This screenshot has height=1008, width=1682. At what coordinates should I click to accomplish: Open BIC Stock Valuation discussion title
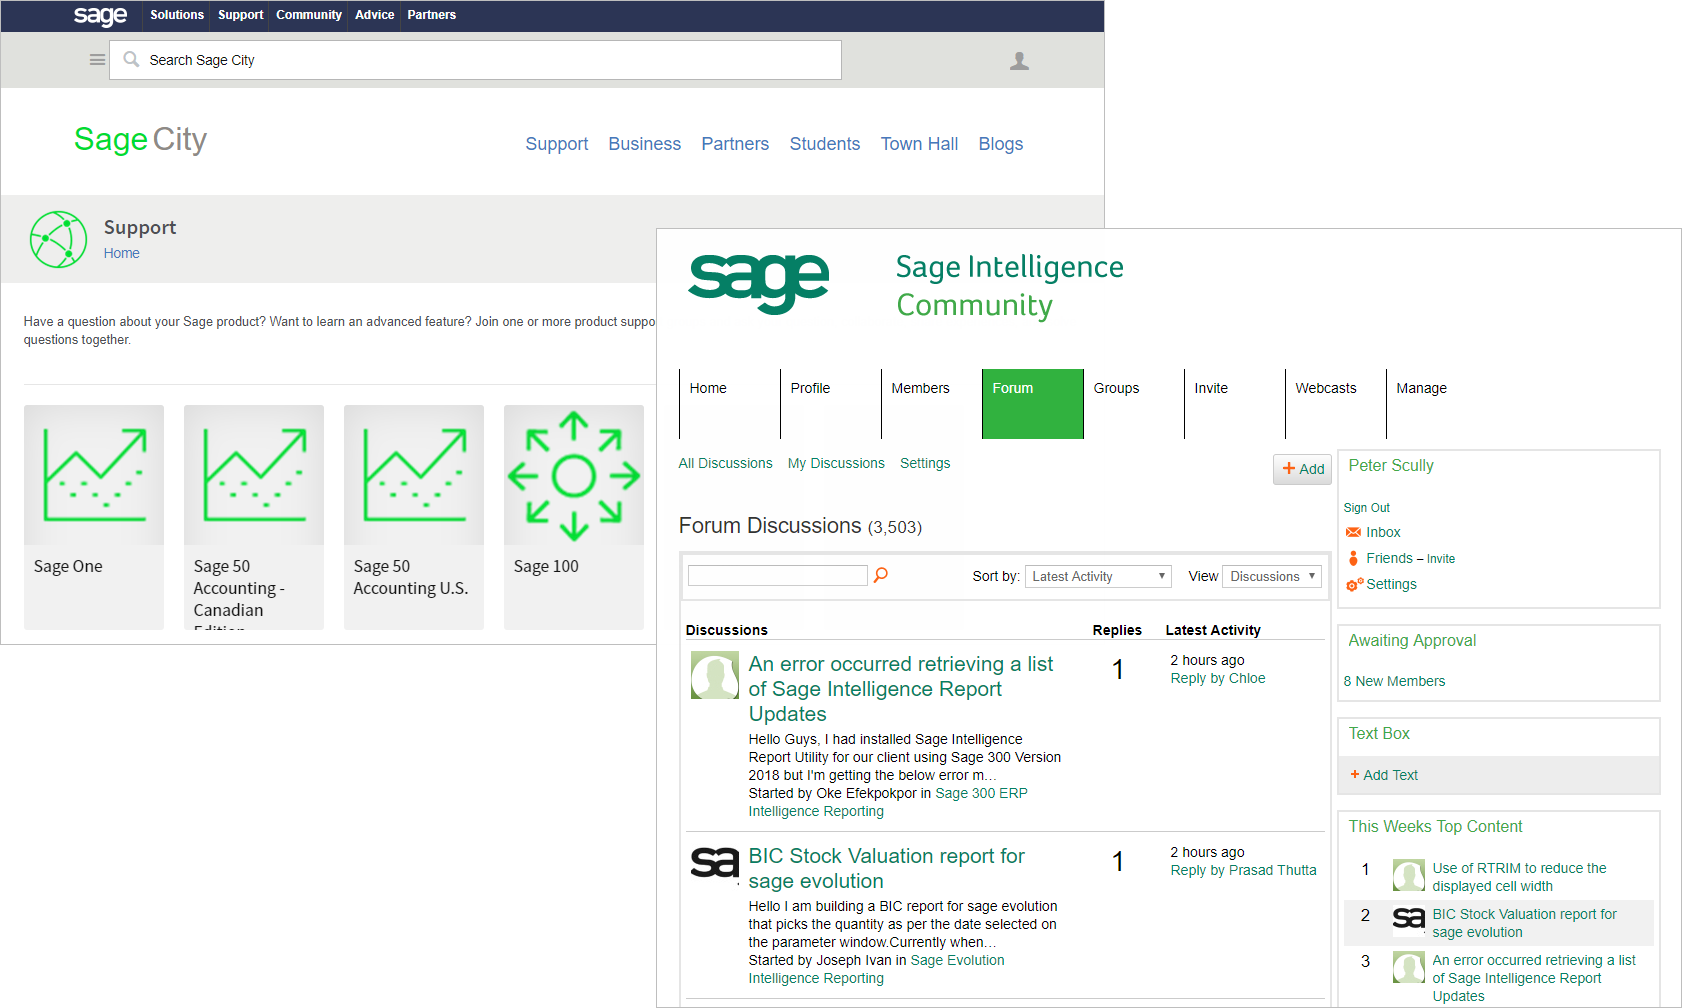(886, 868)
